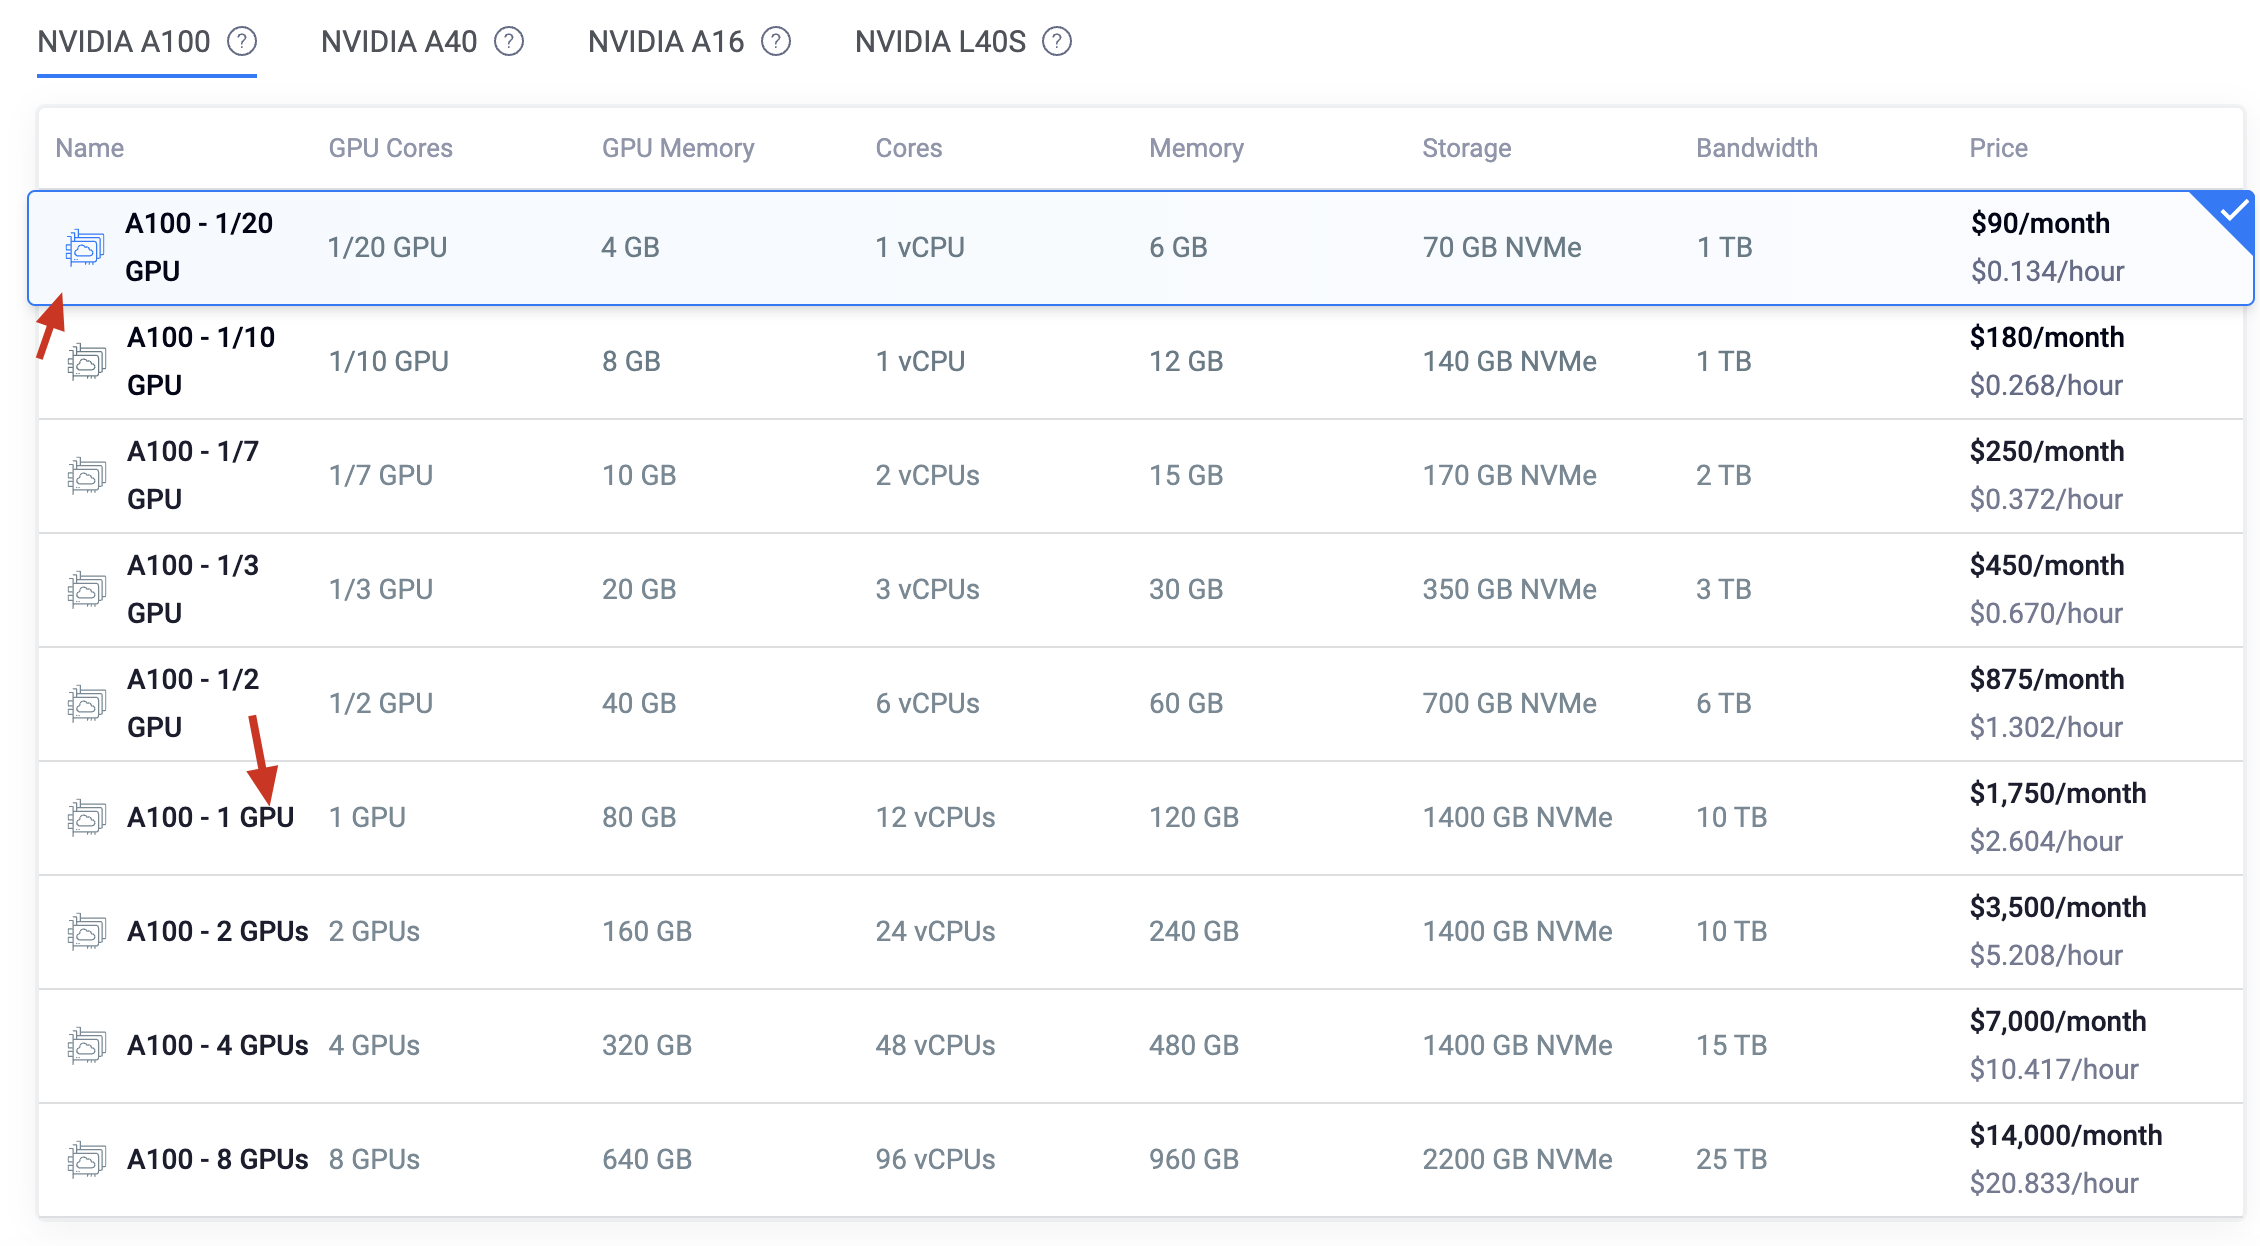
Task: Click the help icon beside NVIDIA A40
Action: click(509, 42)
